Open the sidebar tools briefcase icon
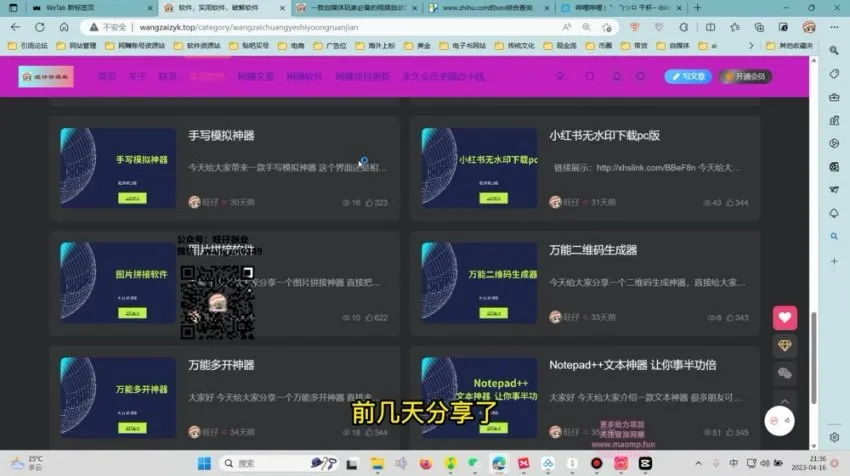 point(834,97)
